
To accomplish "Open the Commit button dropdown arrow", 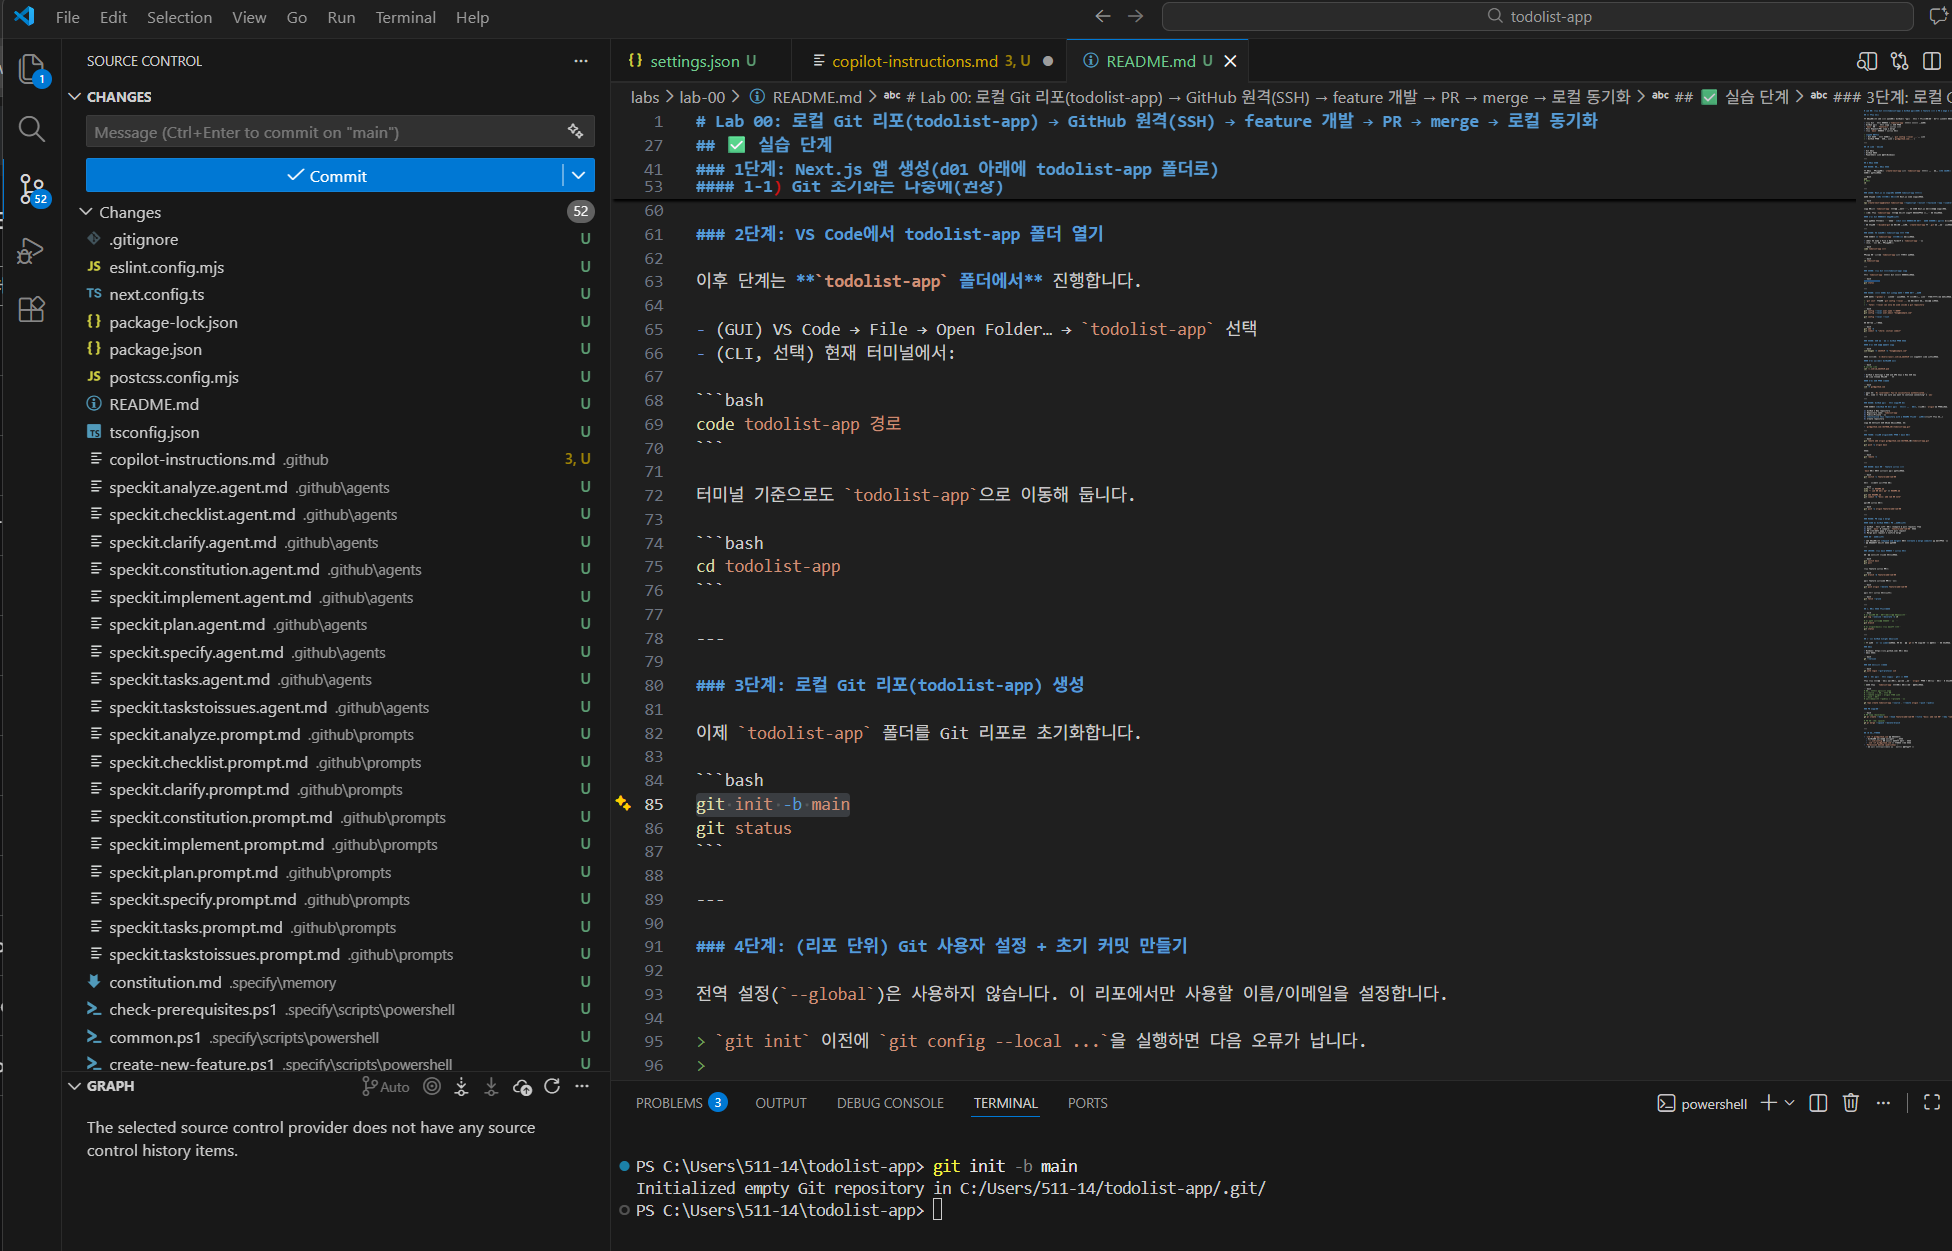I will (578, 175).
